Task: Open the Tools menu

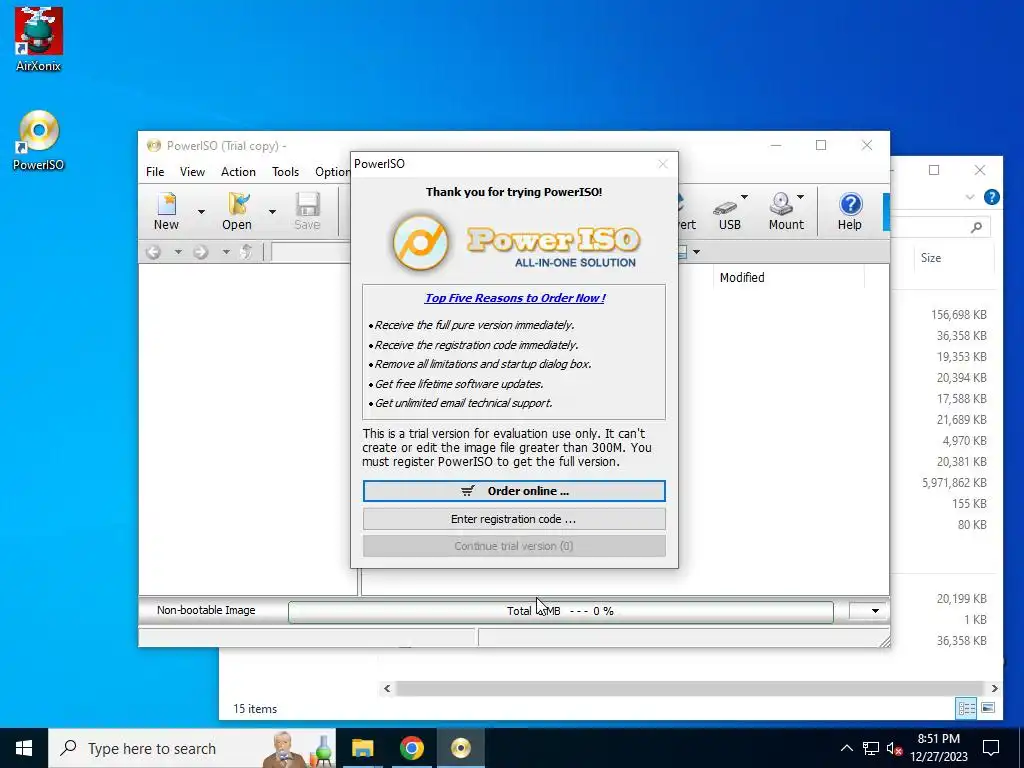Action: pyautogui.click(x=285, y=172)
